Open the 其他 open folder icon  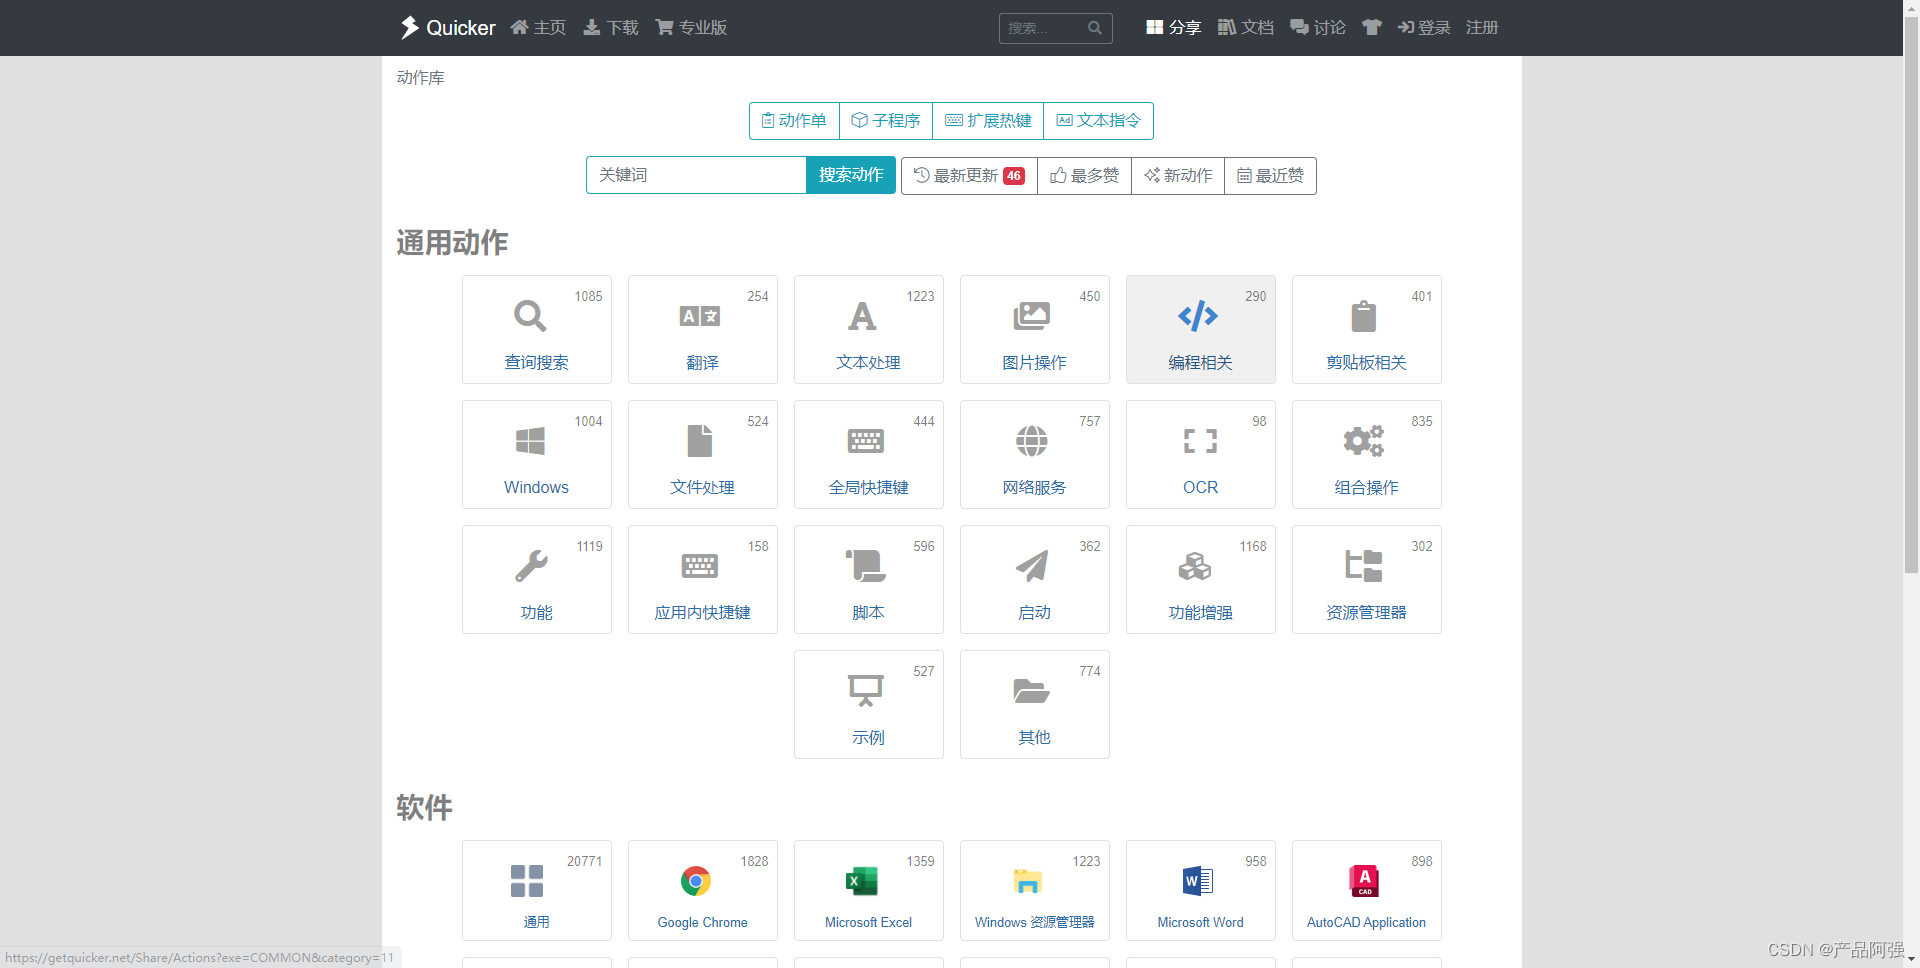(1031, 691)
